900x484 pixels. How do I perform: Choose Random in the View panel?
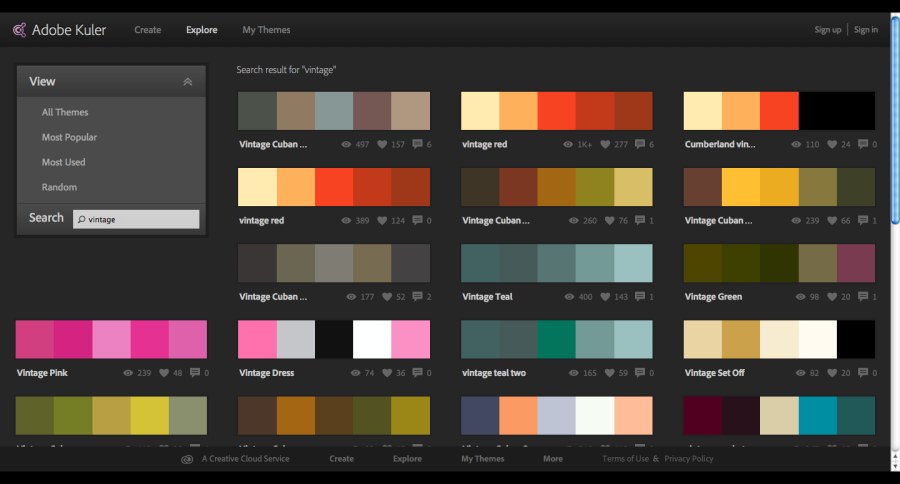59,187
